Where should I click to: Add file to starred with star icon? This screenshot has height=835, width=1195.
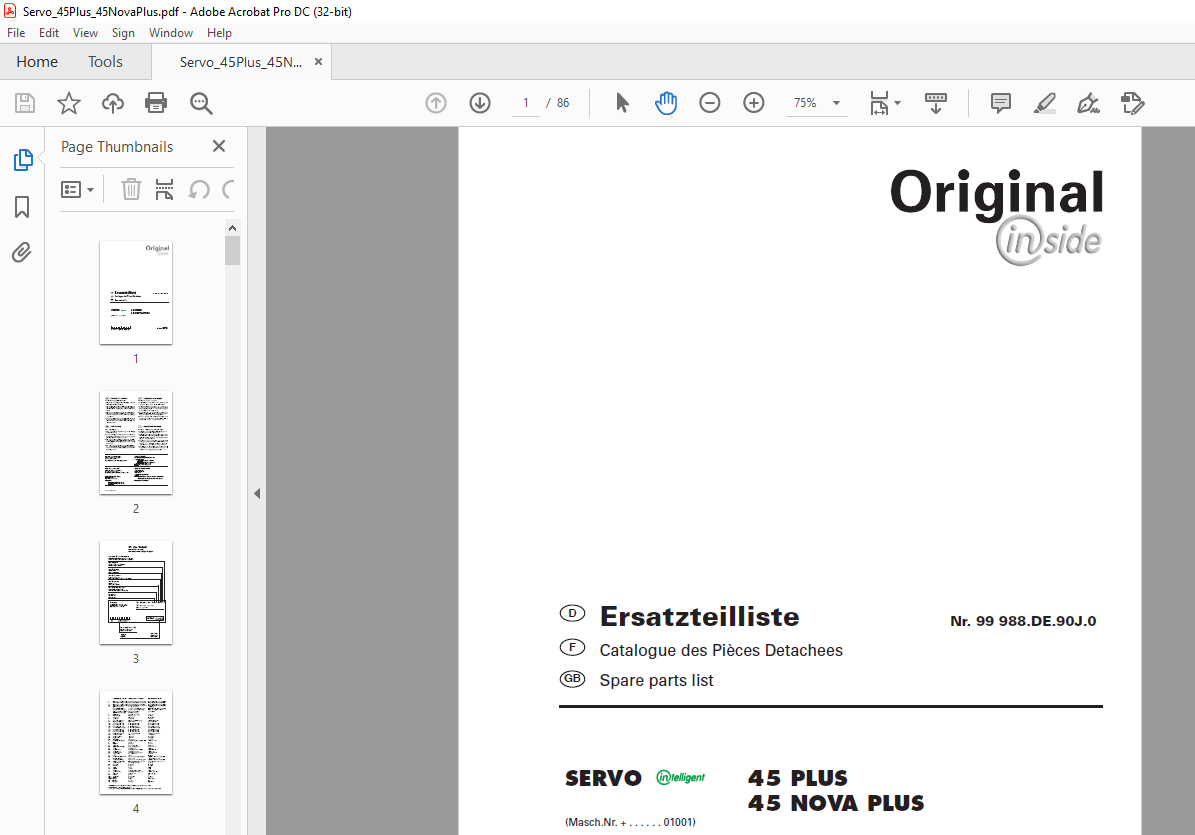69,103
